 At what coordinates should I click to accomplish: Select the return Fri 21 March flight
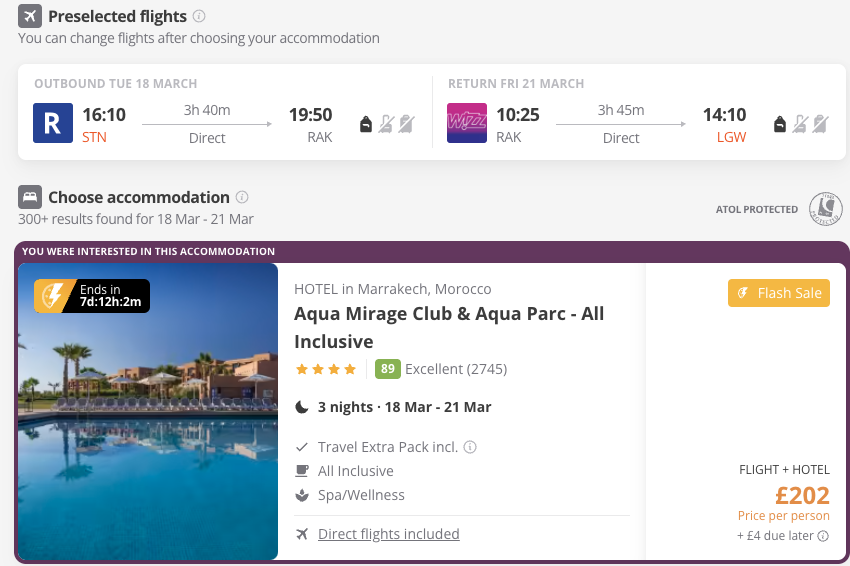[639, 112]
